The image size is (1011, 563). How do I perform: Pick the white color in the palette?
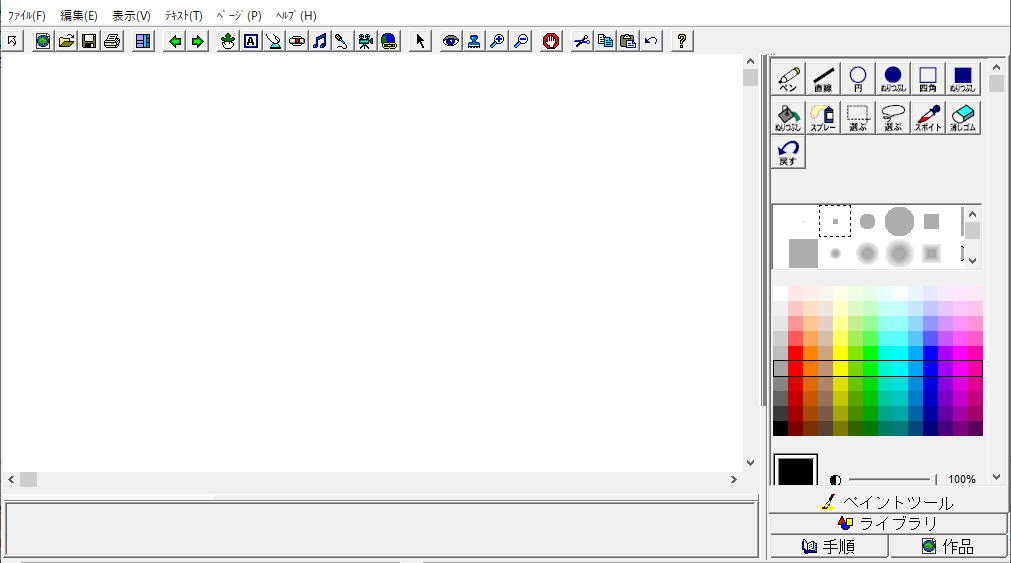(x=780, y=294)
